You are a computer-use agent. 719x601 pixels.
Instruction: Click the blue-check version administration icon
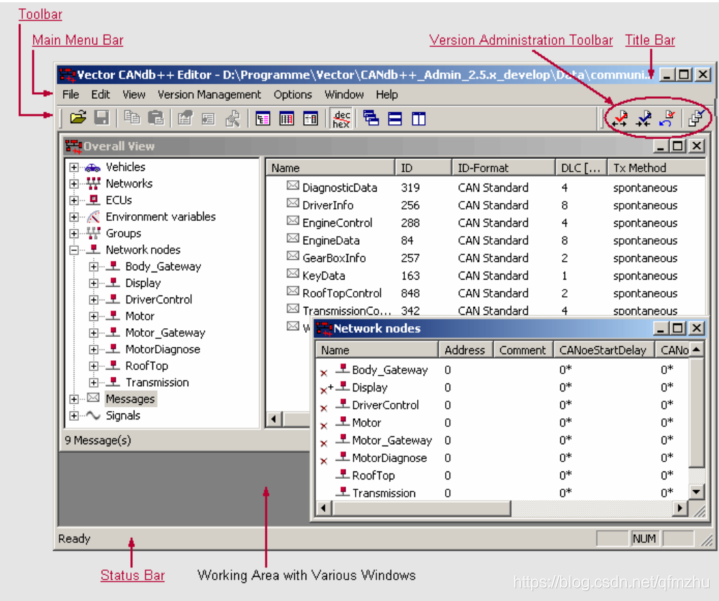(644, 119)
